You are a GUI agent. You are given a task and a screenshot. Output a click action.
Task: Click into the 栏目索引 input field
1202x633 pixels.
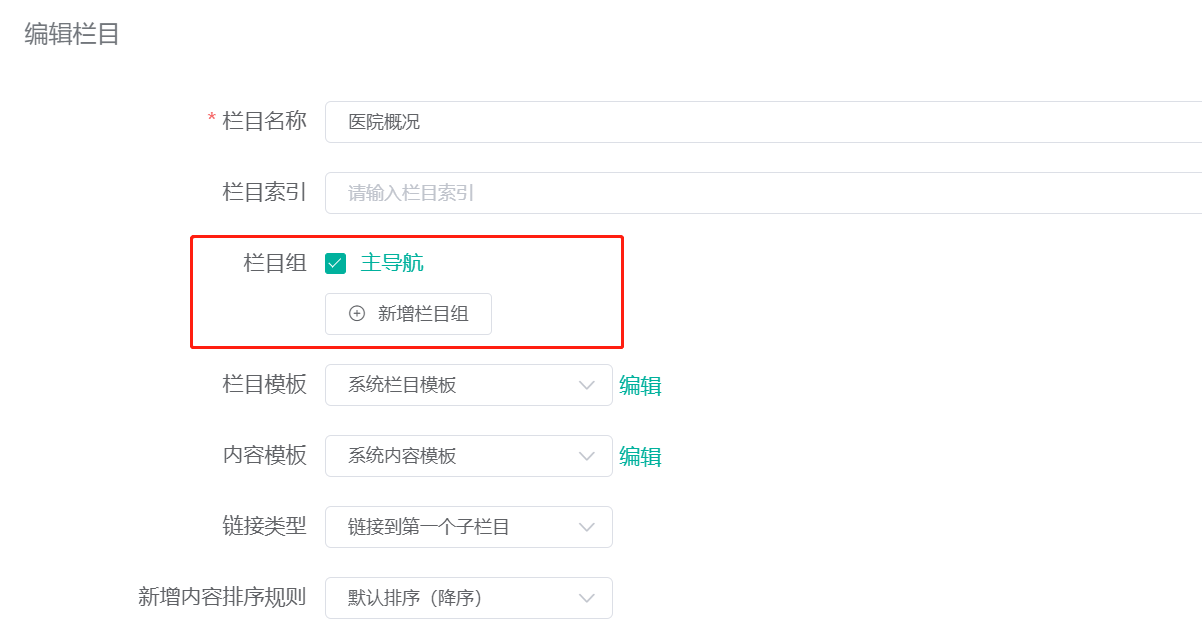(x=500, y=192)
